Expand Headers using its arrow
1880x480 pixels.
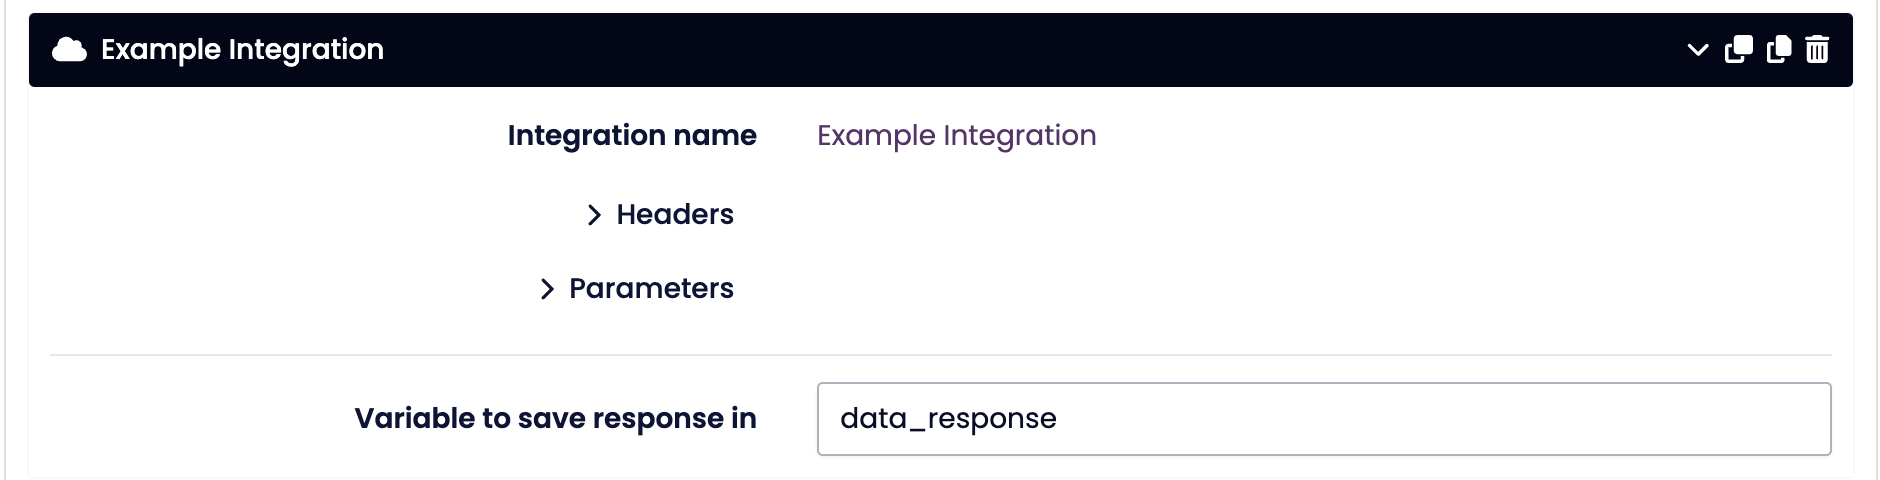click(594, 215)
